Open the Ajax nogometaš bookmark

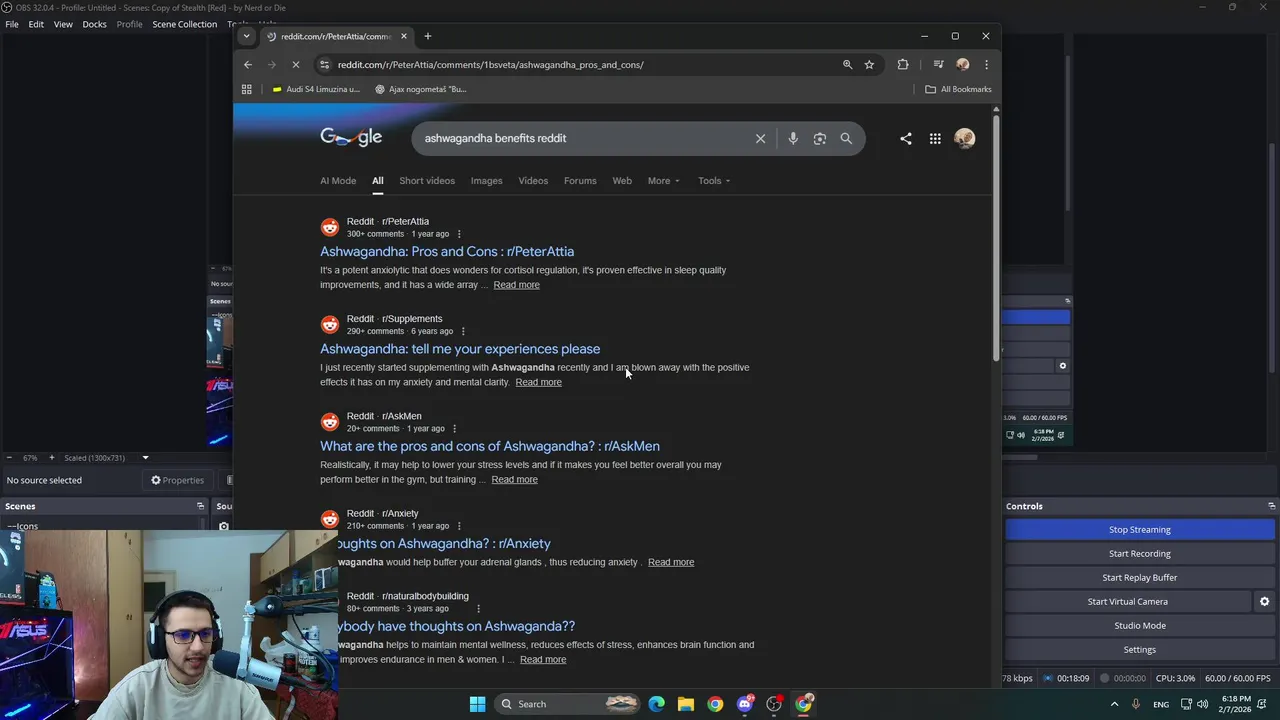pyautogui.click(x=420, y=89)
